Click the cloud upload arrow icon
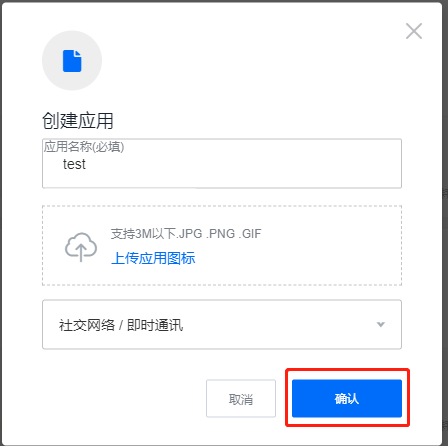 tap(81, 247)
